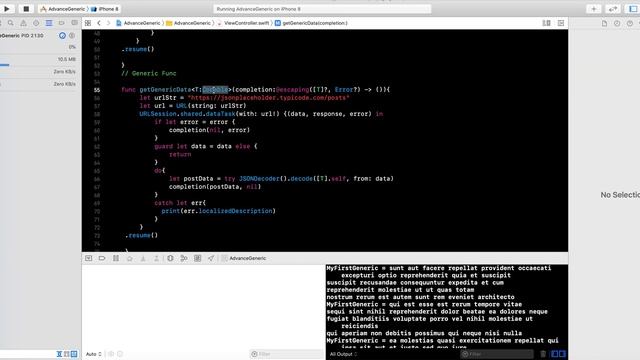Open Environment Overrides button
This screenshot has width=640, height=360.
click(x=198, y=258)
